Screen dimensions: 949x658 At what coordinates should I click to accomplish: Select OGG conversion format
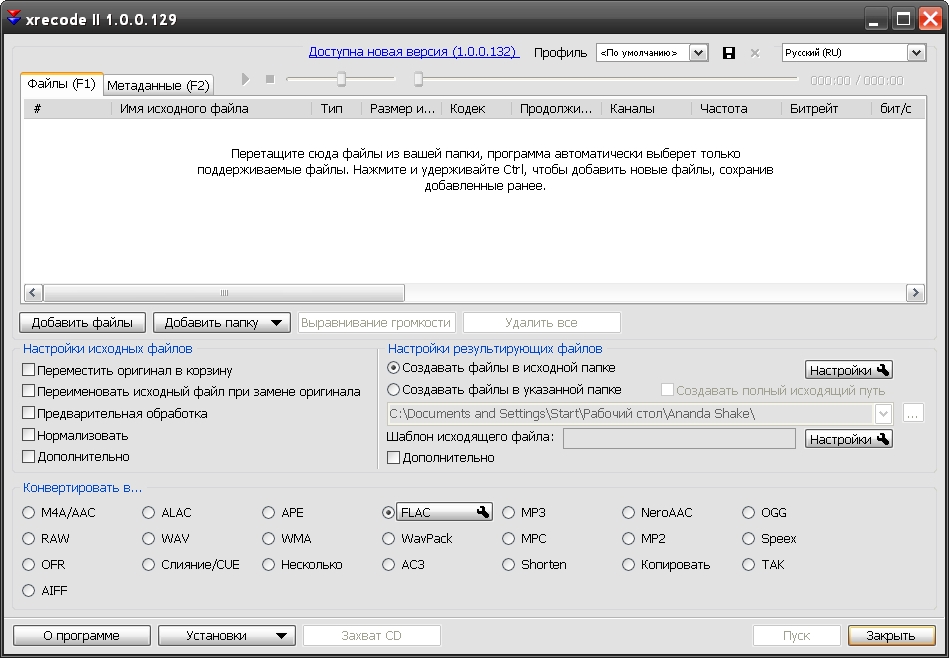[749, 513]
